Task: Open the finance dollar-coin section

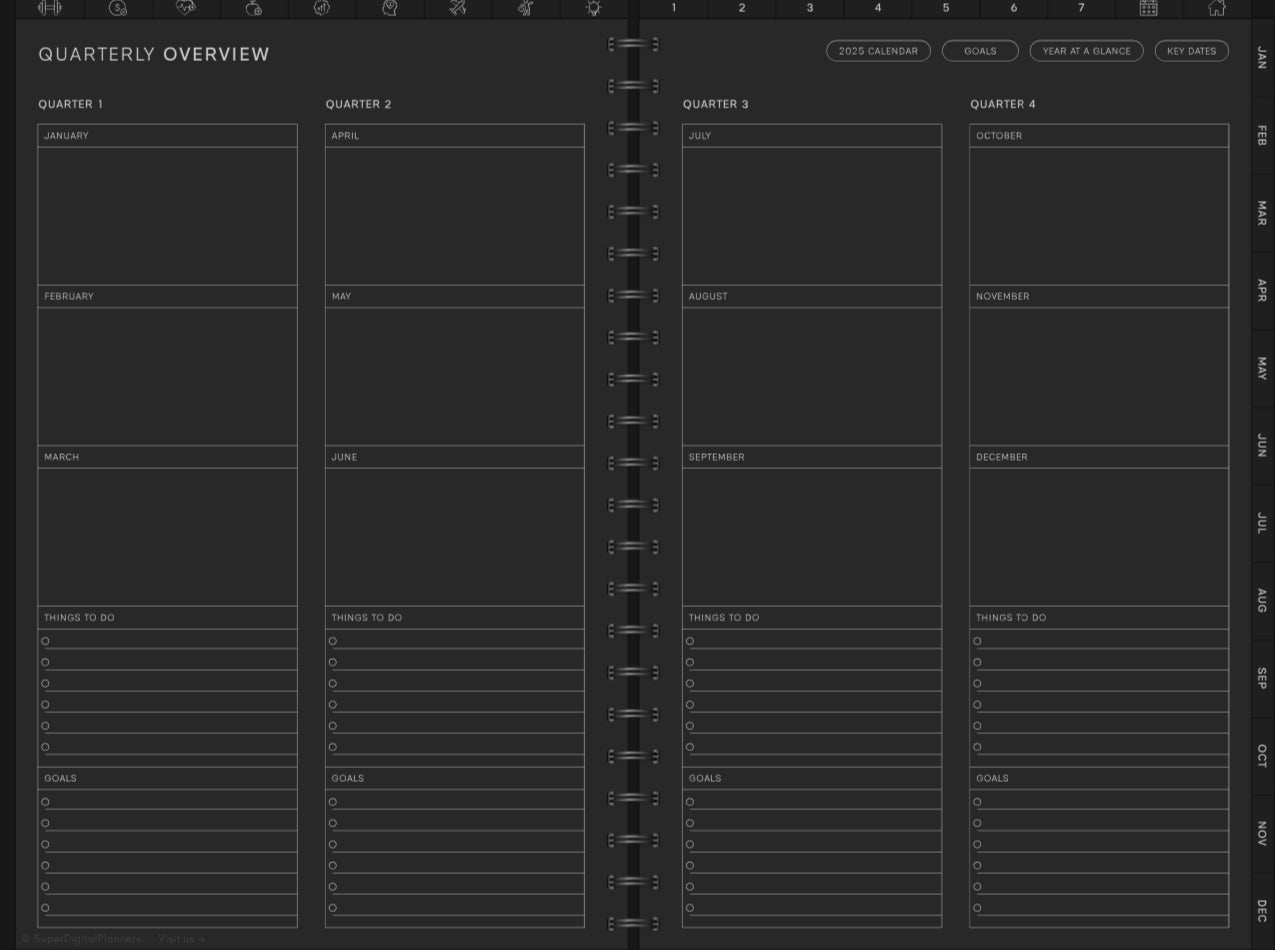Action: (x=118, y=8)
